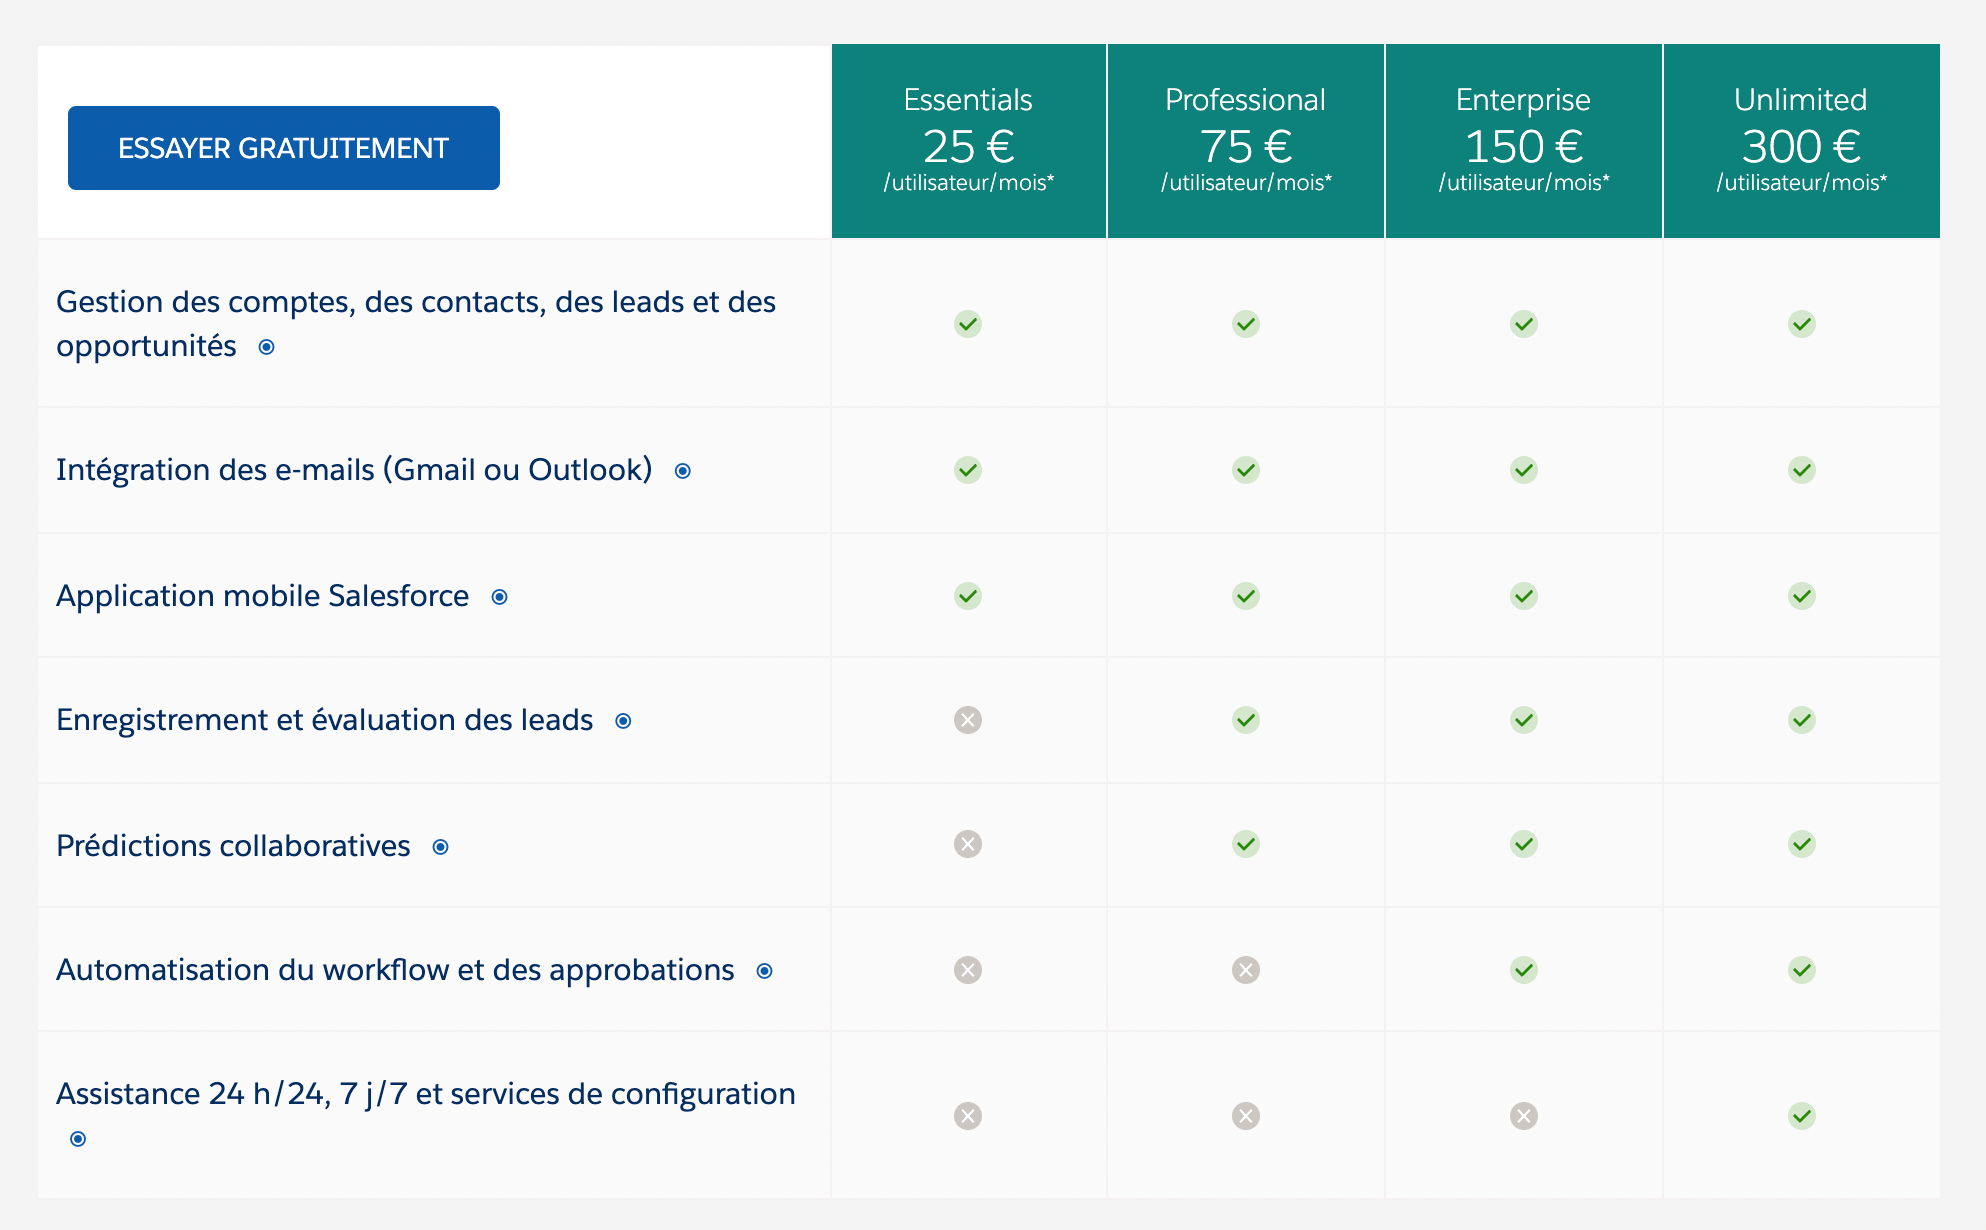
Task: Click the 'Prédictions collaboratives' label
Action: pos(233,846)
